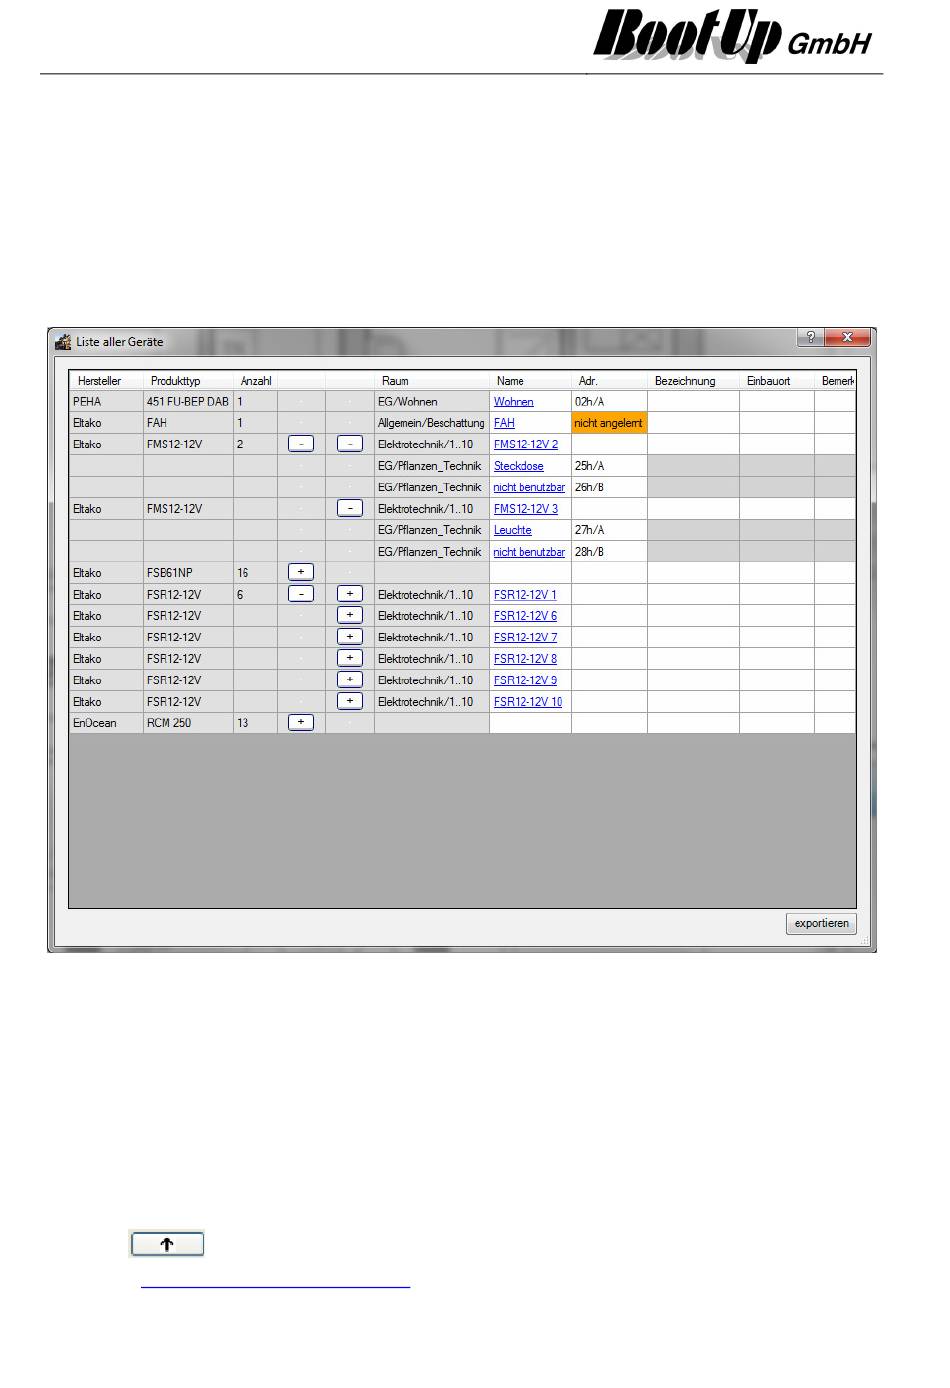The width and height of the screenshot is (950, 1388).
Task: Open the Leuchte link
Action: (513, 530)
